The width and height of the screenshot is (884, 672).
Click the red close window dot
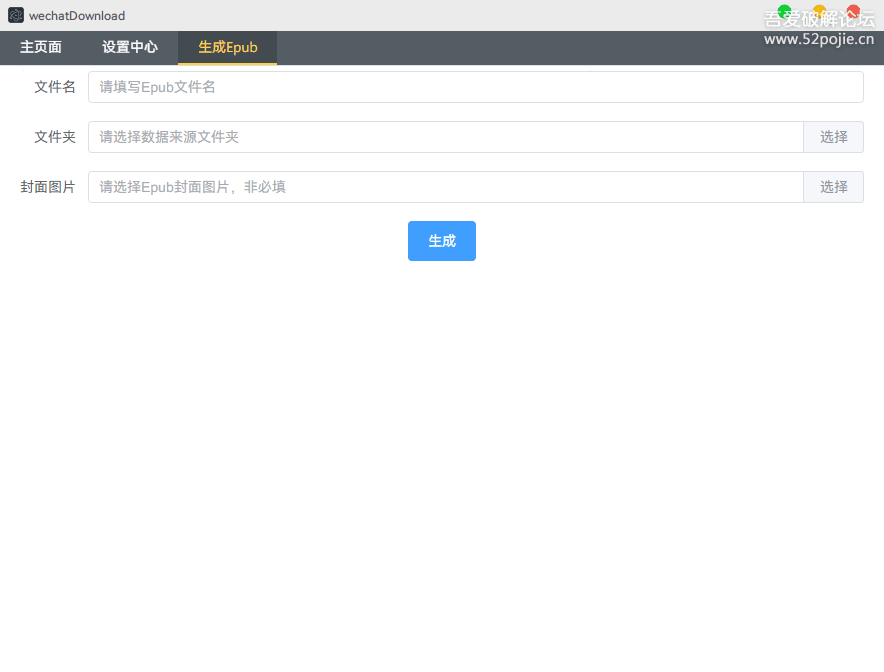click(854, 11)
